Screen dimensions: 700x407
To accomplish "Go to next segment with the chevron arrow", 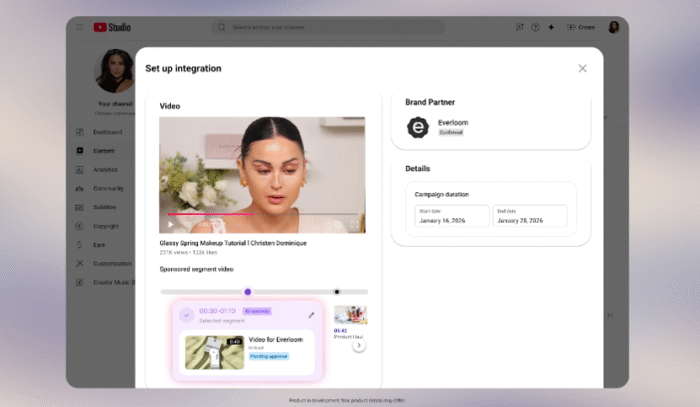I will 359,345.
